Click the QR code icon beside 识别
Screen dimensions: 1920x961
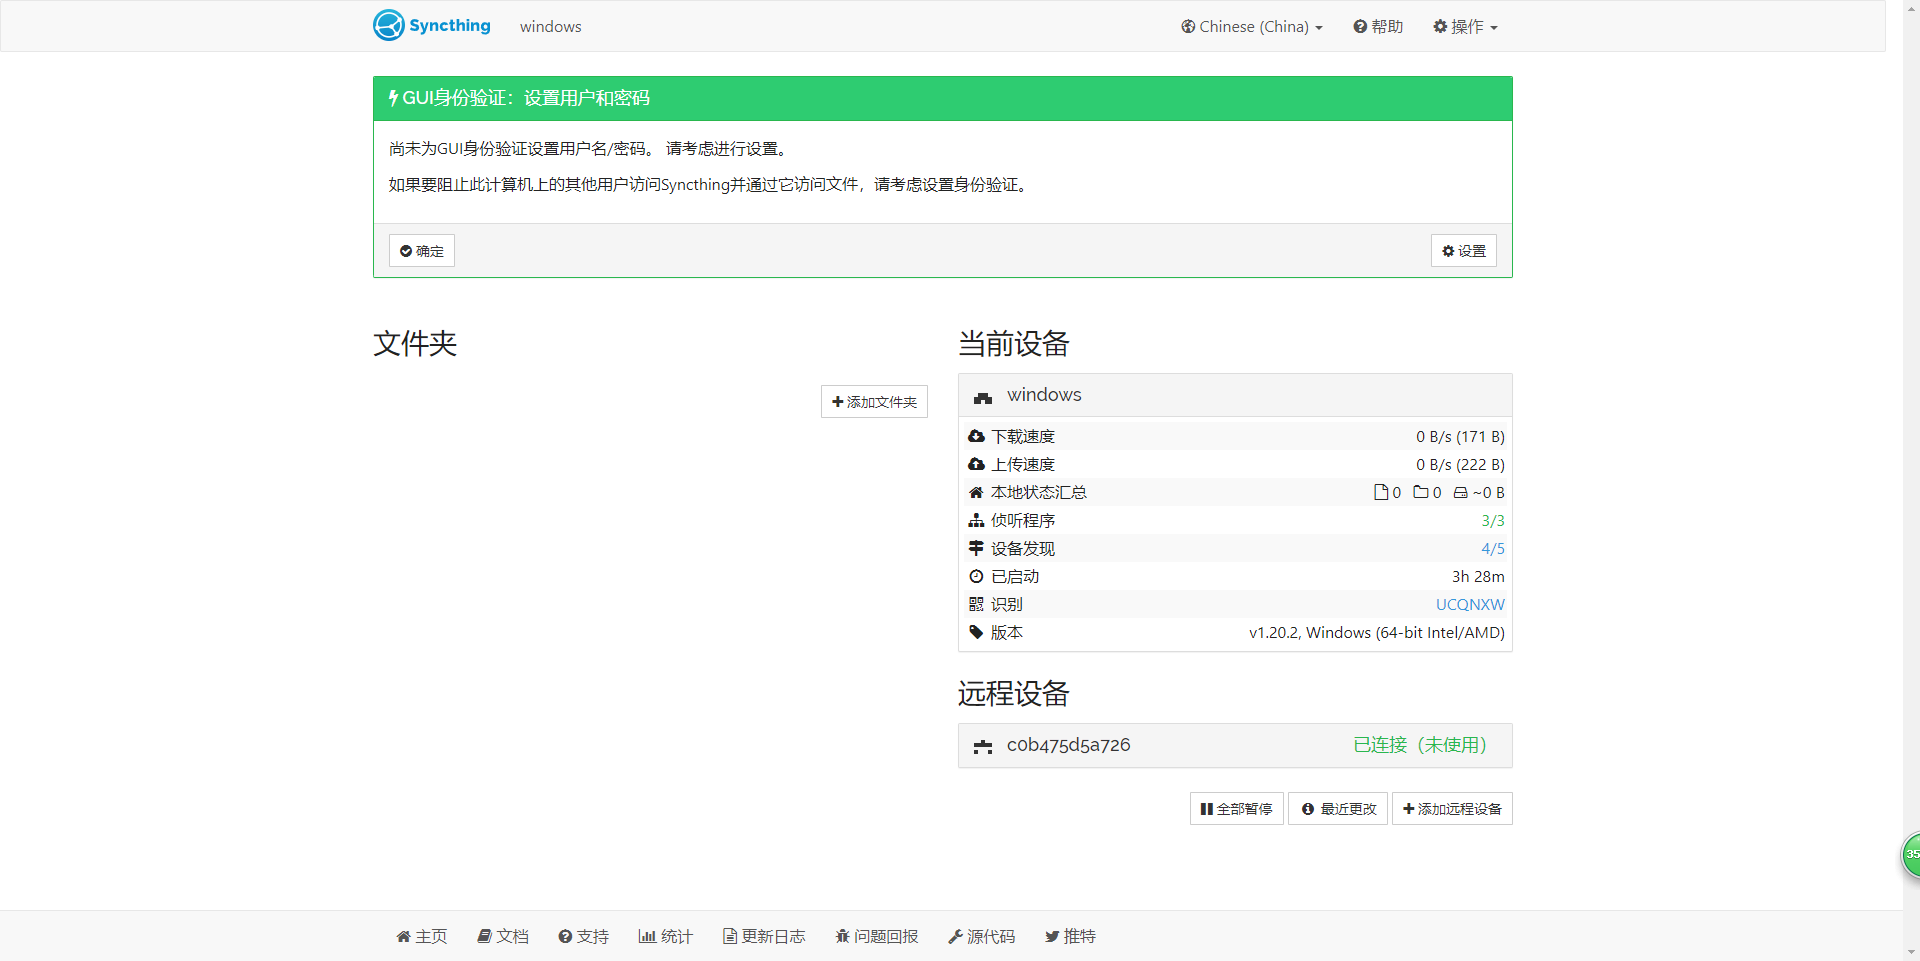pos(976,604)
